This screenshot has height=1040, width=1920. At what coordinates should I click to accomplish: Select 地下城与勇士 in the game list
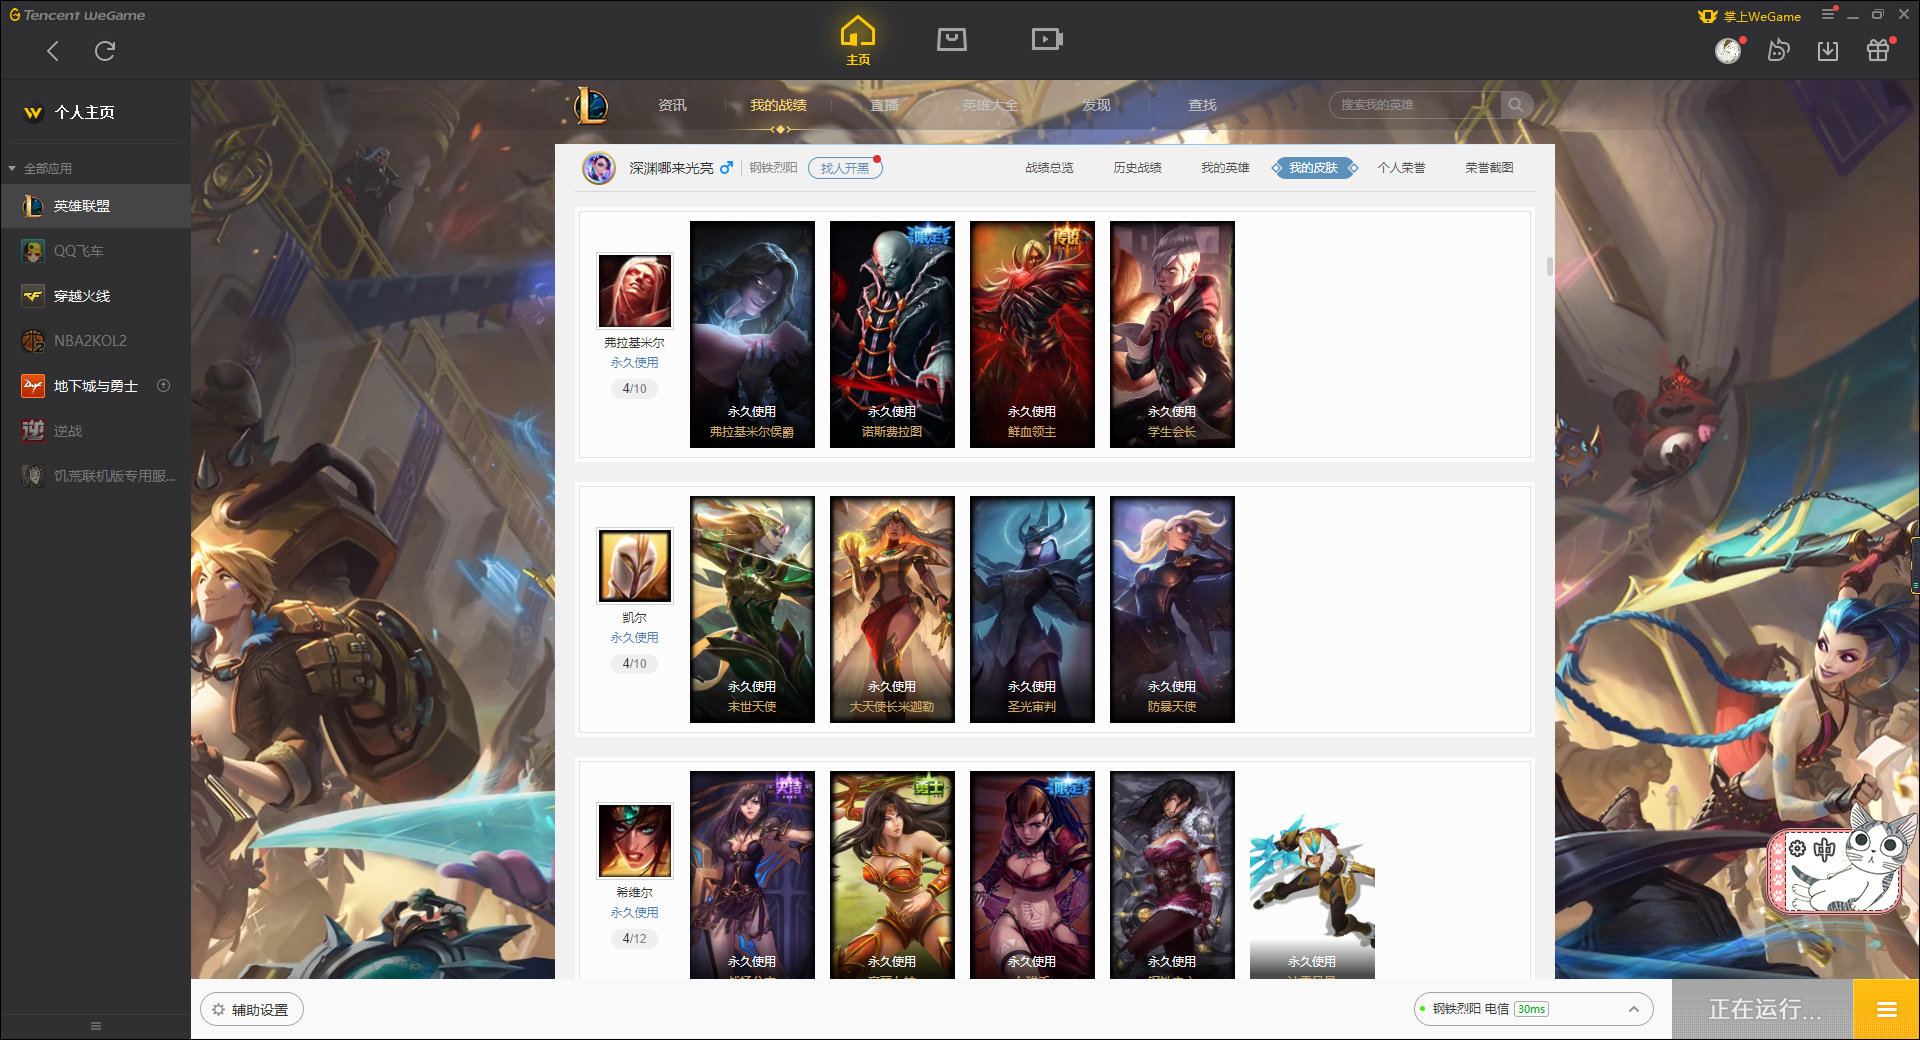[x=95, y=386]
